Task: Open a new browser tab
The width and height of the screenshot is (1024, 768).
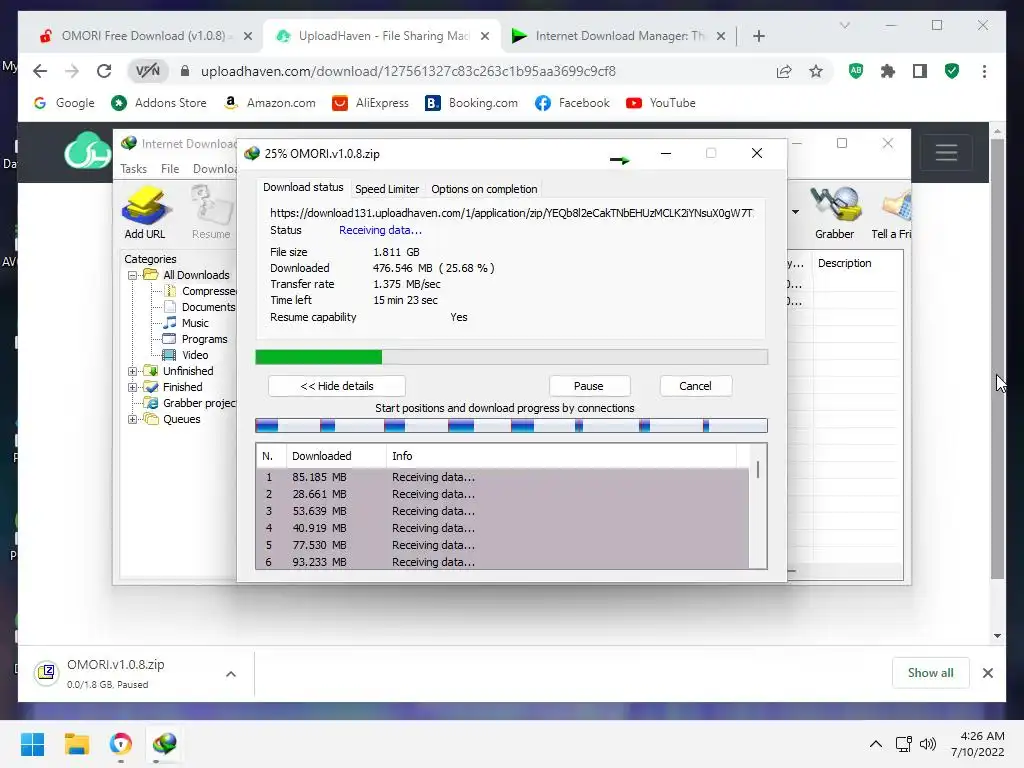Action: click(x=759, y=36)
